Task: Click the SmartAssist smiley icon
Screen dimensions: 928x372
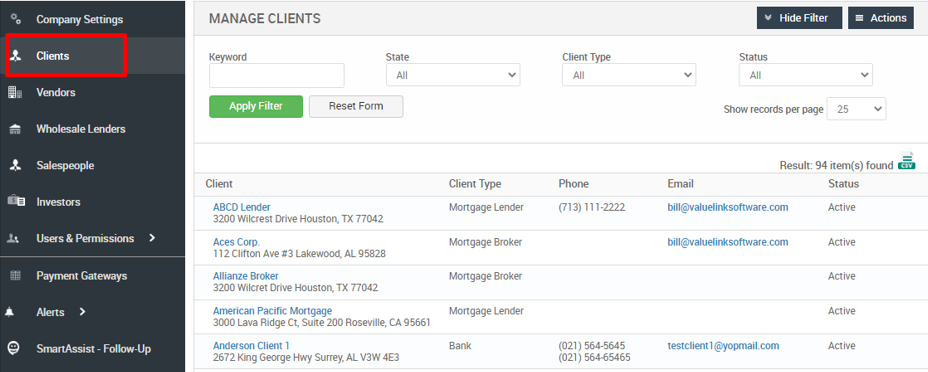Action: [13, 349]
